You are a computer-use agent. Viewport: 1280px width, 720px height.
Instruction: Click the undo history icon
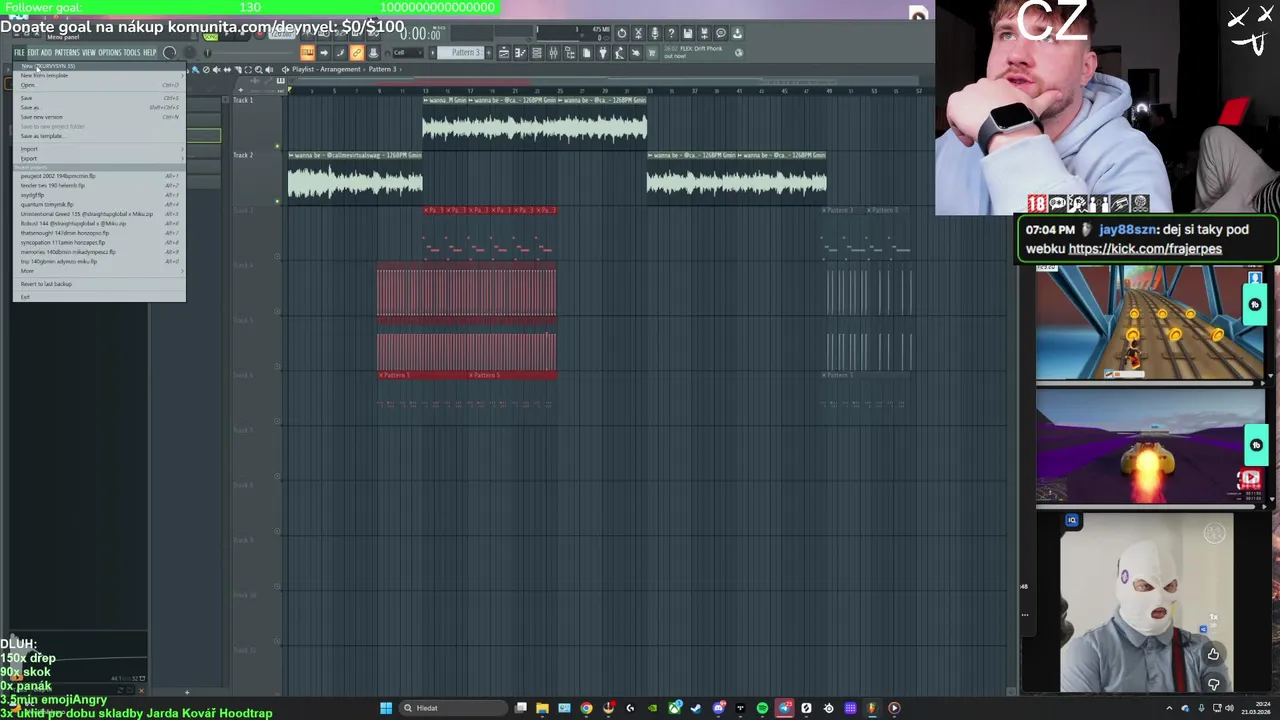pos(621,34)
